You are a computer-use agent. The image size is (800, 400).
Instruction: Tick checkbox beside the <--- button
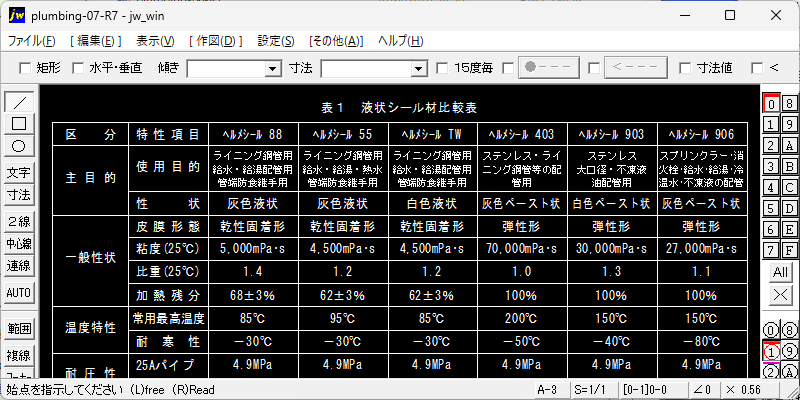594,68
